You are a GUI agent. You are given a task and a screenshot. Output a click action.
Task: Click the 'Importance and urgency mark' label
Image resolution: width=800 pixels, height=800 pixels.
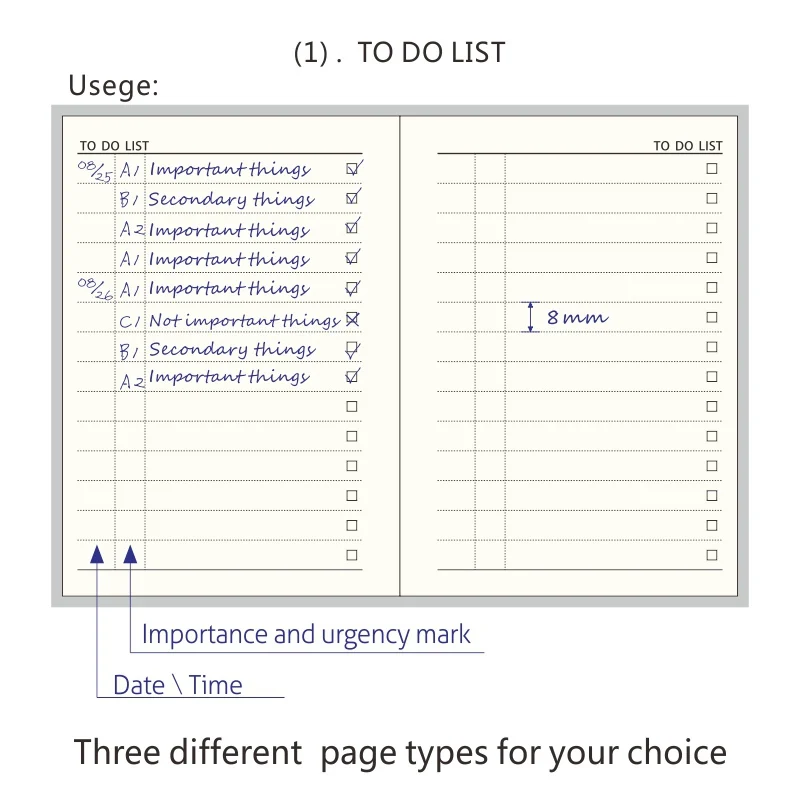(x=306, y=635)
